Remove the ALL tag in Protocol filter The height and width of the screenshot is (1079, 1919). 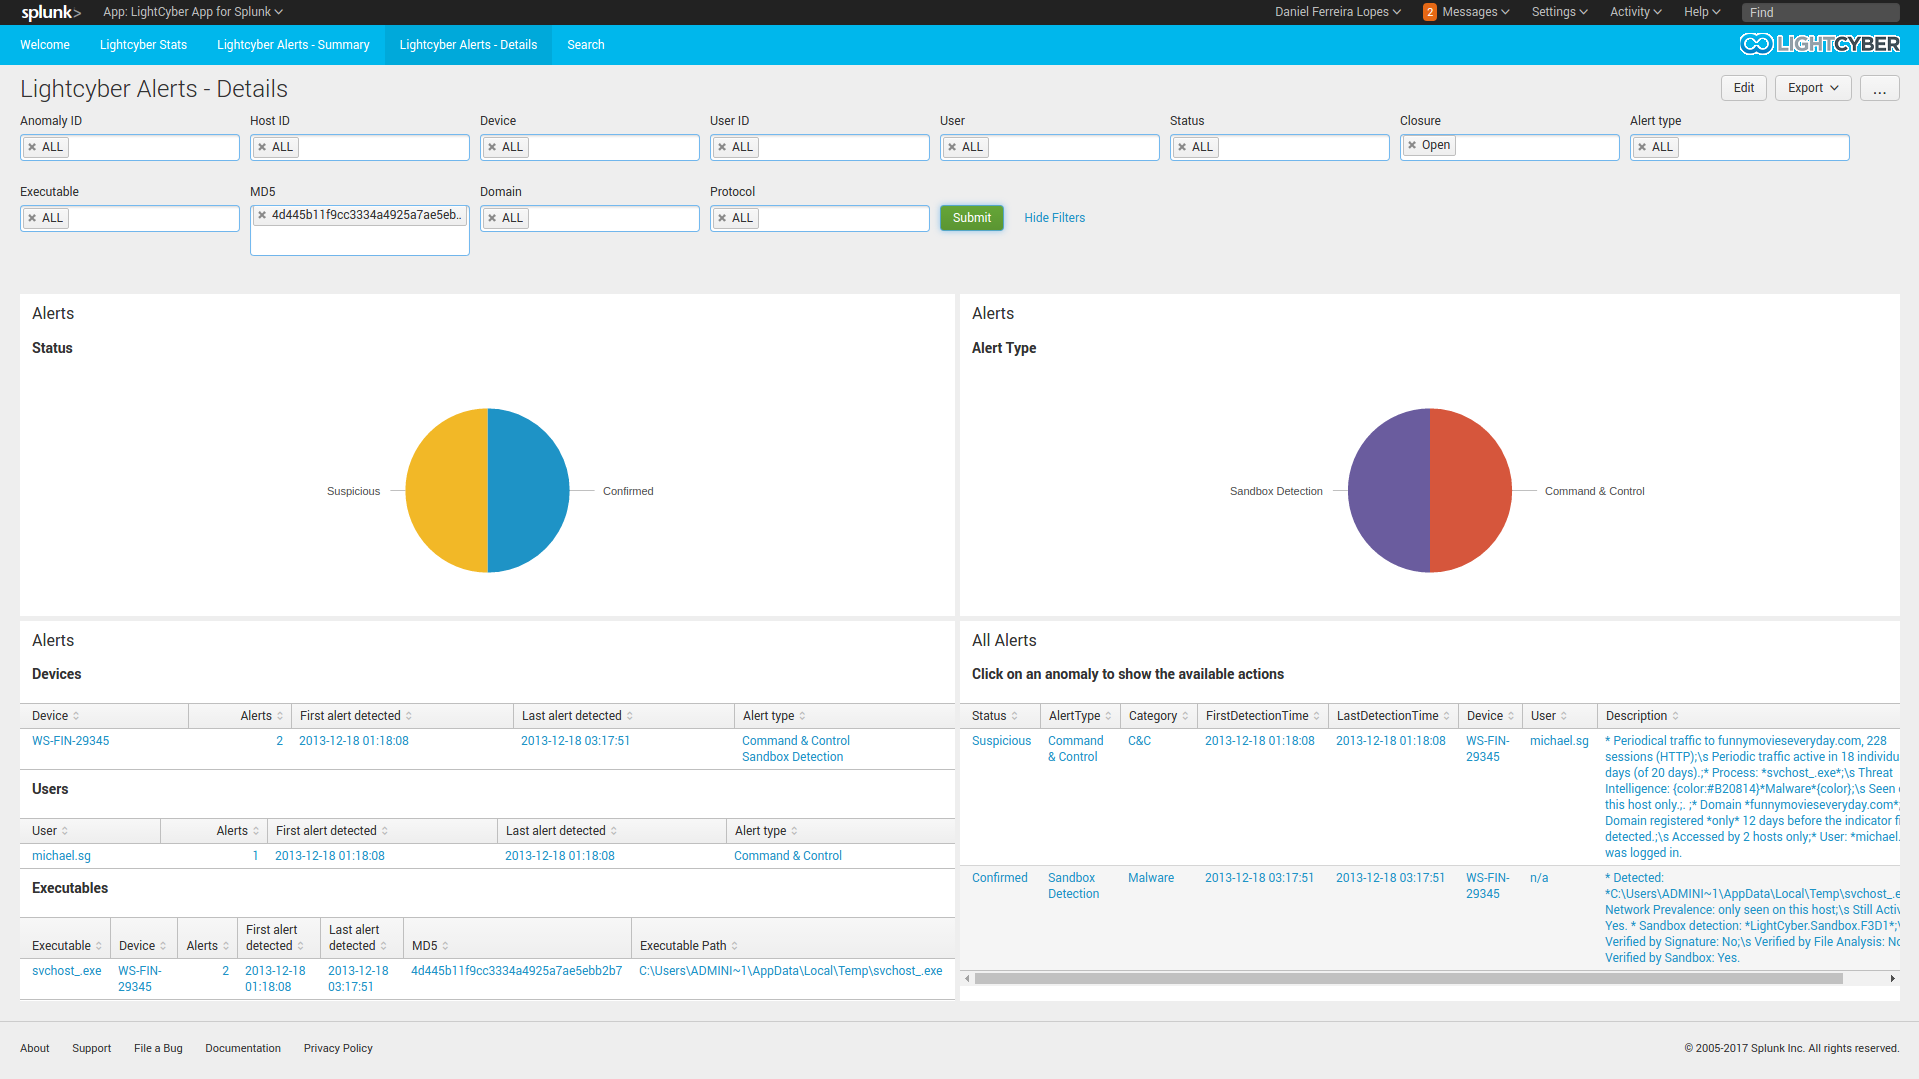click(x=723, y=218)
